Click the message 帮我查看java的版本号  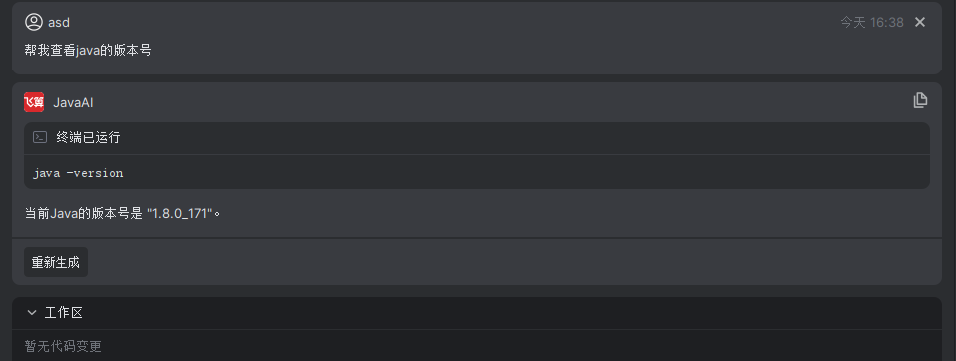(x=88, y=50)
